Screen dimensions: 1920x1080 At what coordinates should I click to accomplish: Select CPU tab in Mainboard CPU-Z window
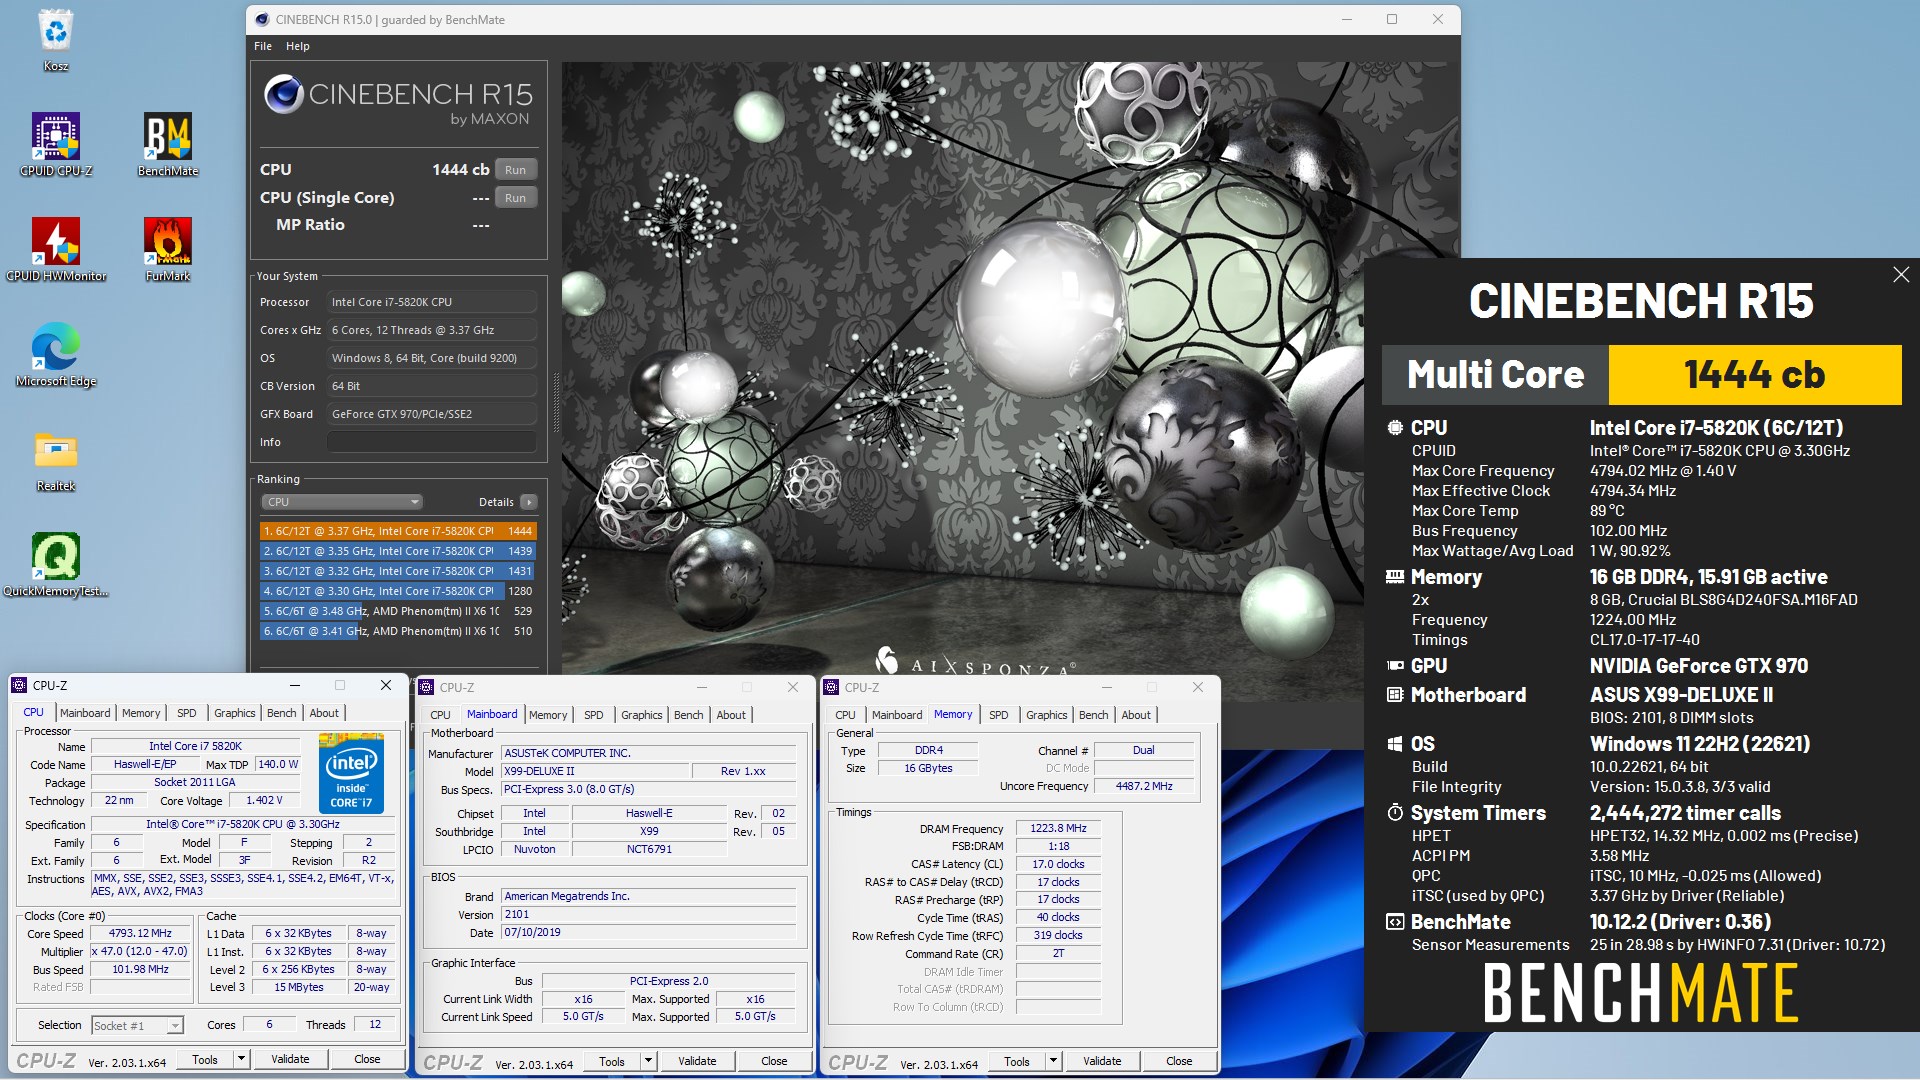click(x=440, y=715)
